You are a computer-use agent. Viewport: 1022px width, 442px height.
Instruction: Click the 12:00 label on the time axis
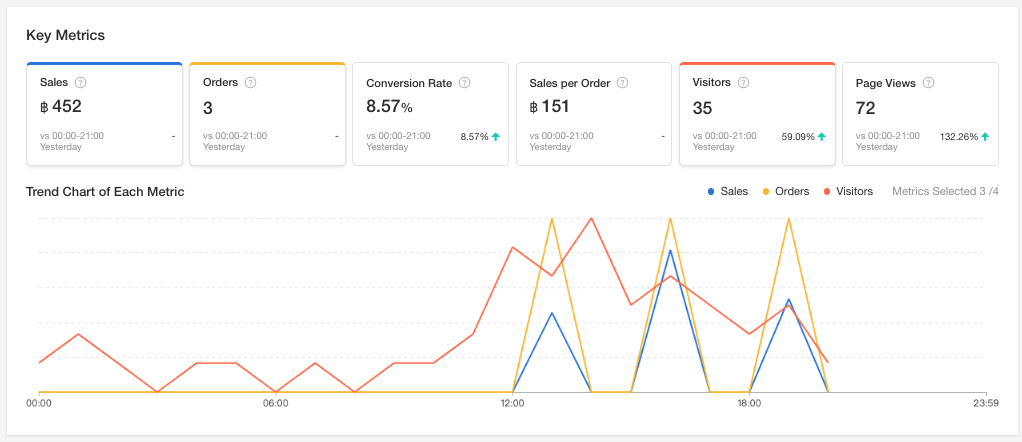pos(513,403)
